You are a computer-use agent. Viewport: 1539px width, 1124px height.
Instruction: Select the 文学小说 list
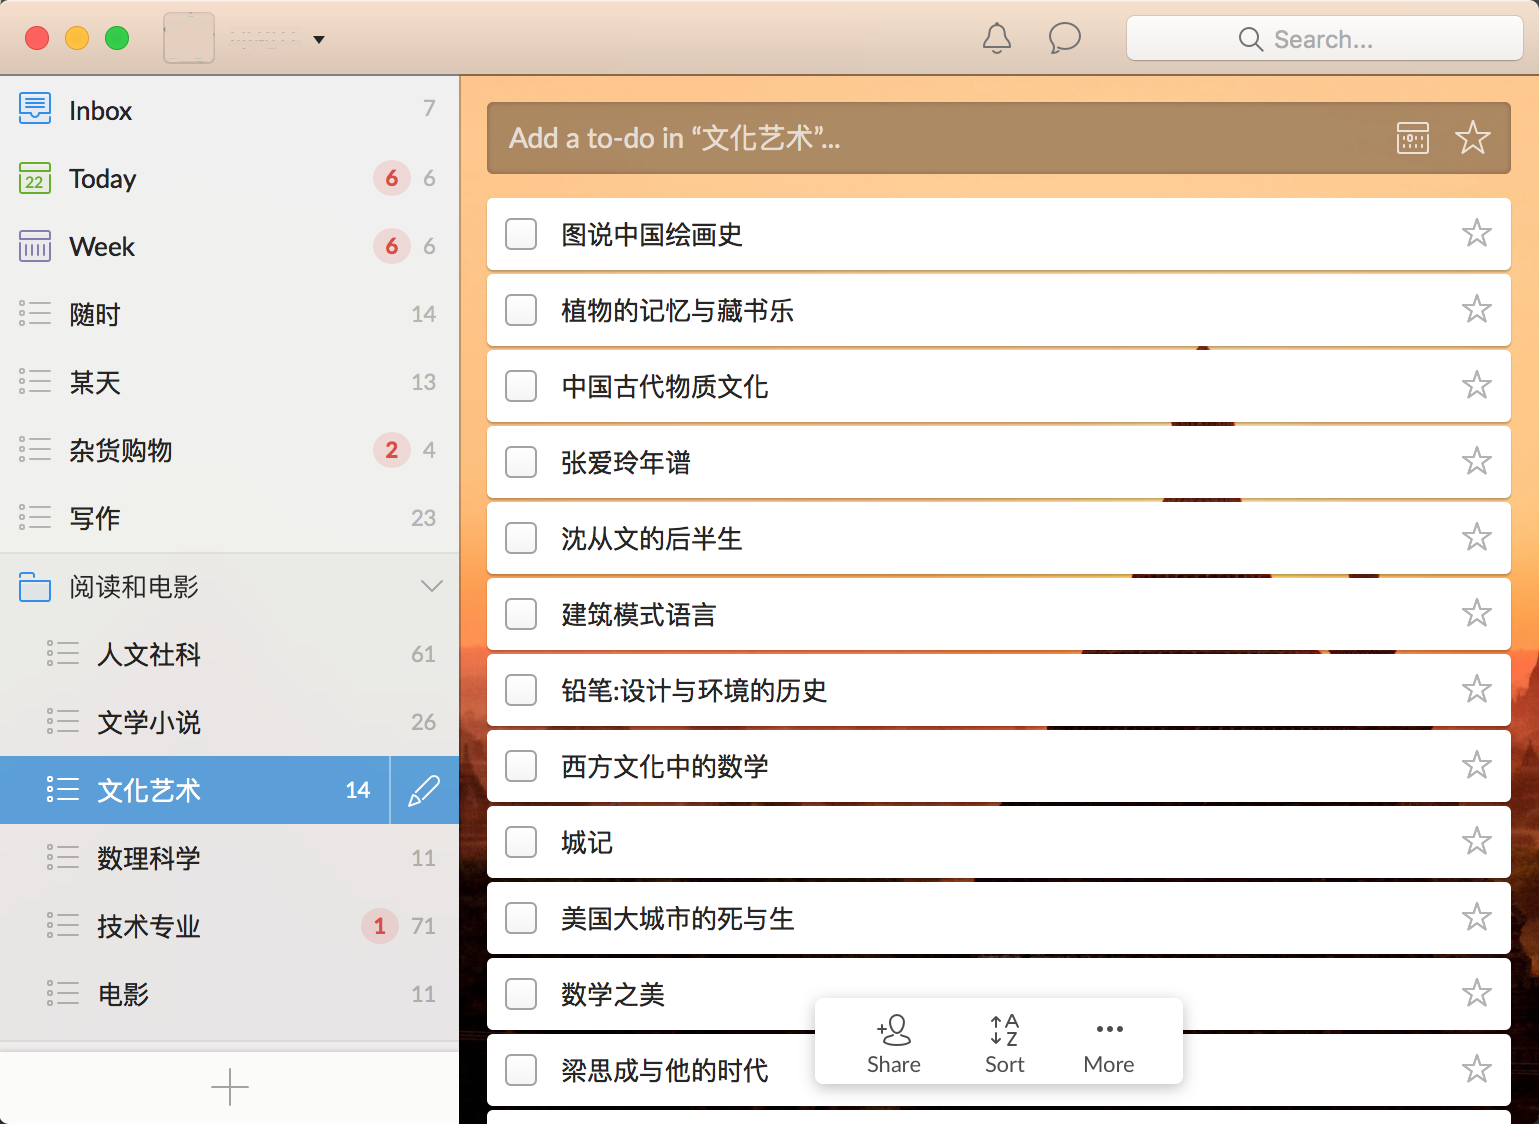click(229, 722)
